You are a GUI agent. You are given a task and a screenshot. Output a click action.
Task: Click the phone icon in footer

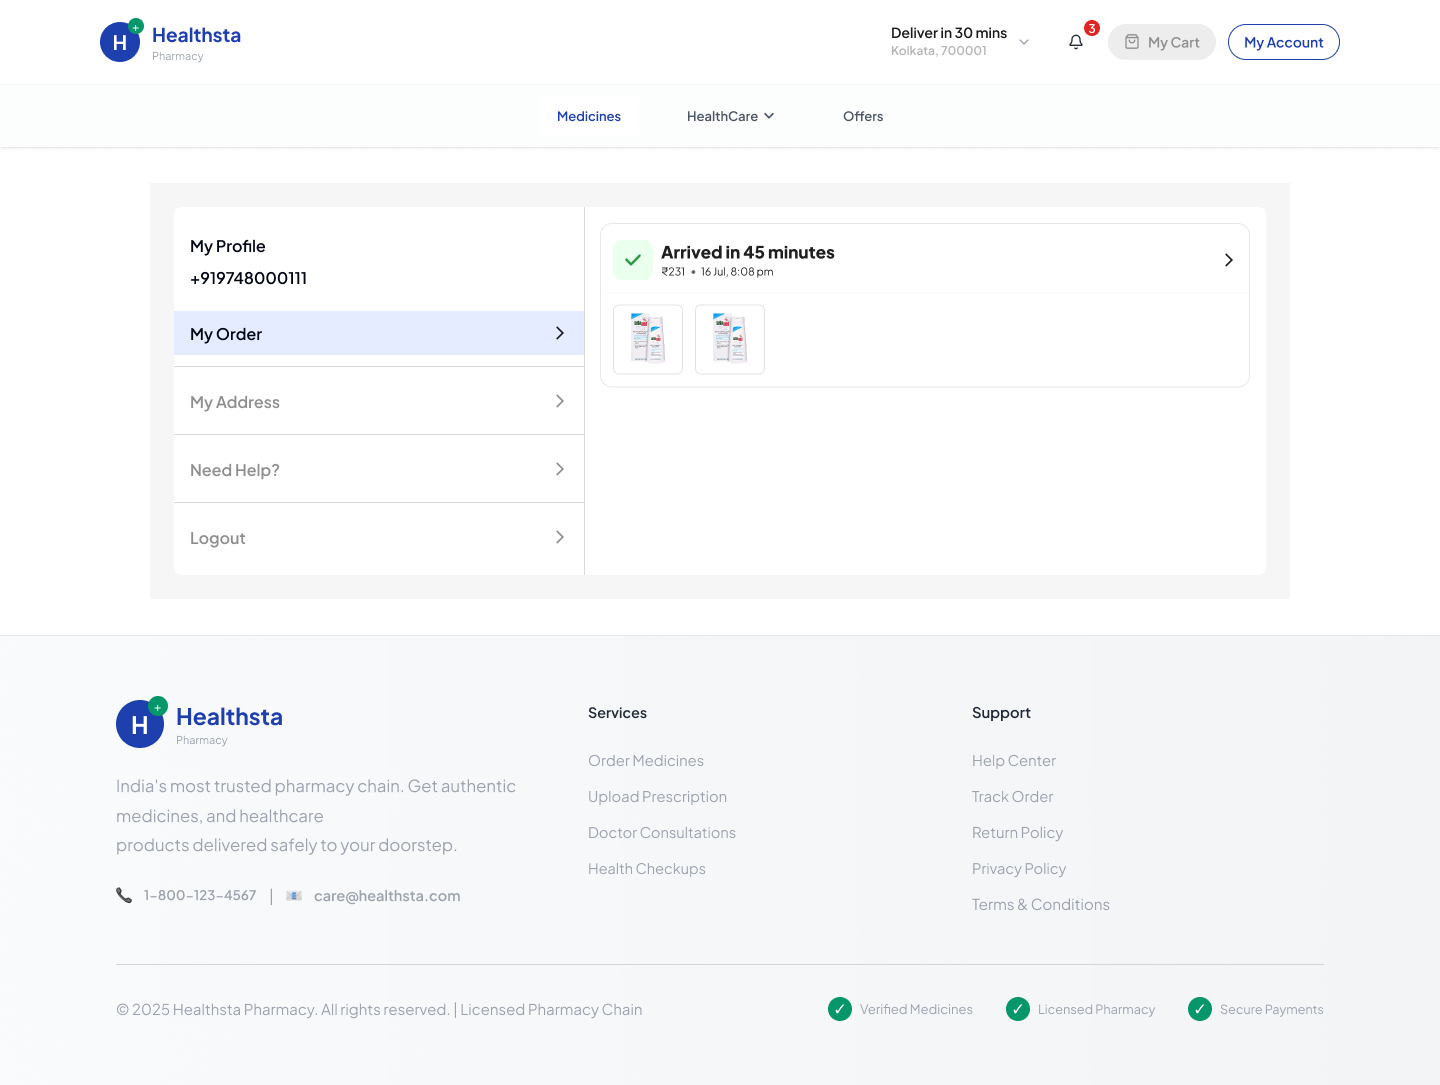(x=124, y=896)
